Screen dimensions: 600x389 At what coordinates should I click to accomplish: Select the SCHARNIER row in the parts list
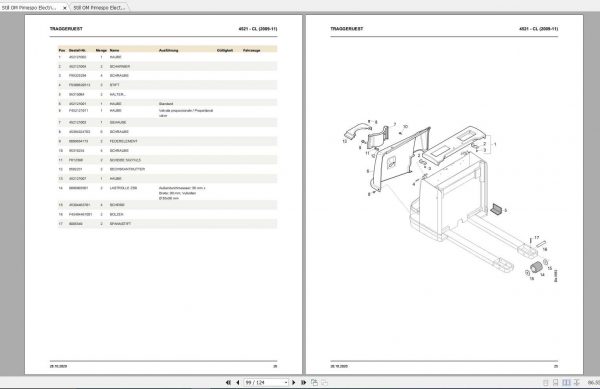[x=167, y=66]
